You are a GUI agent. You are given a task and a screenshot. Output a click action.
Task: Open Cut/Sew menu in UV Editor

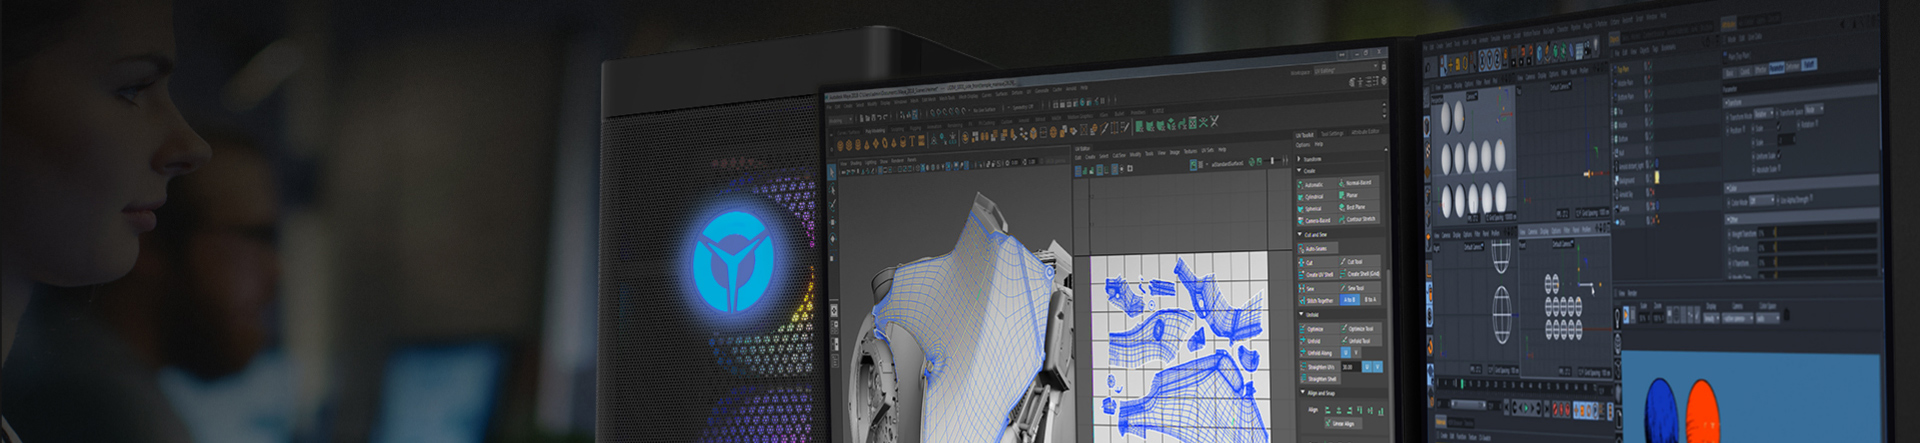coord(1118,155)
